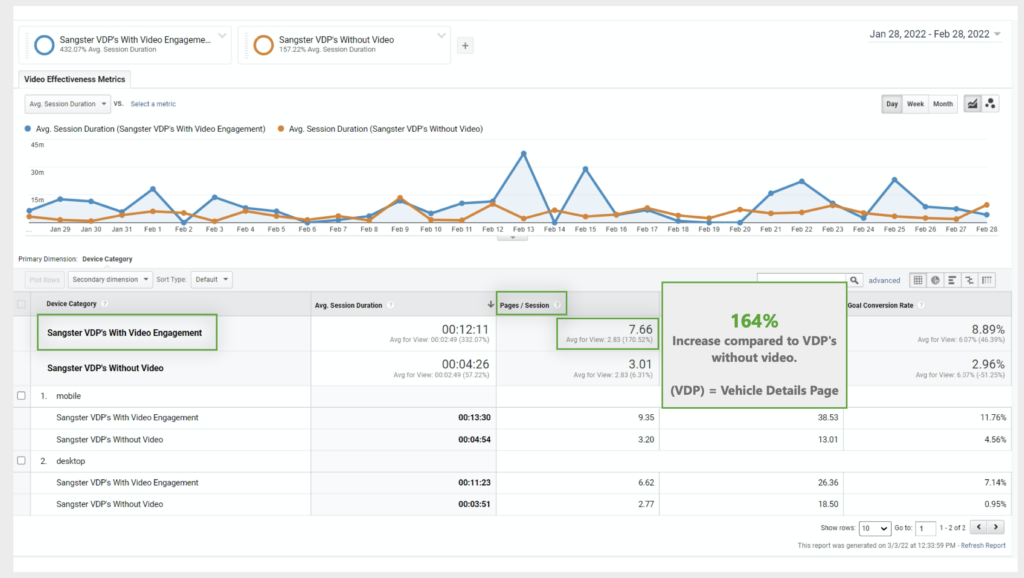Switch to line chart view icon
Image resolution: width=1024 pixels, height=578 pixels.
(972, 104)
